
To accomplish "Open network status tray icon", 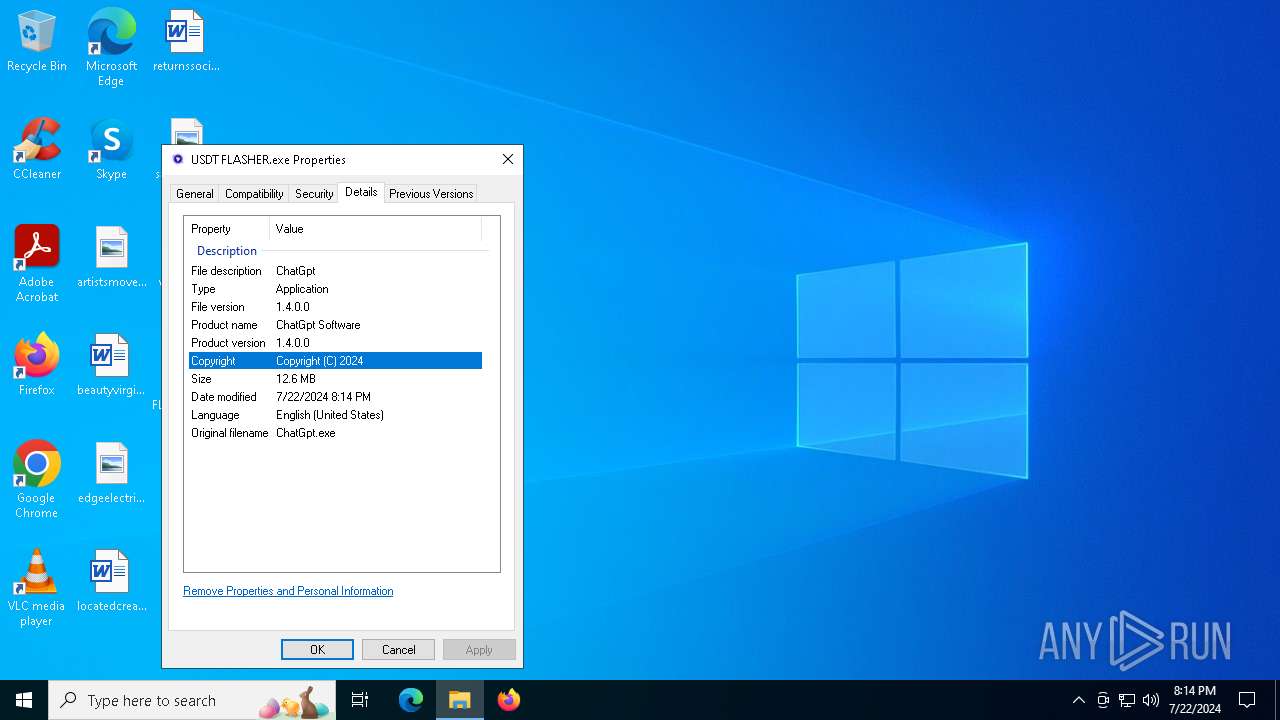I will 1127,700.
